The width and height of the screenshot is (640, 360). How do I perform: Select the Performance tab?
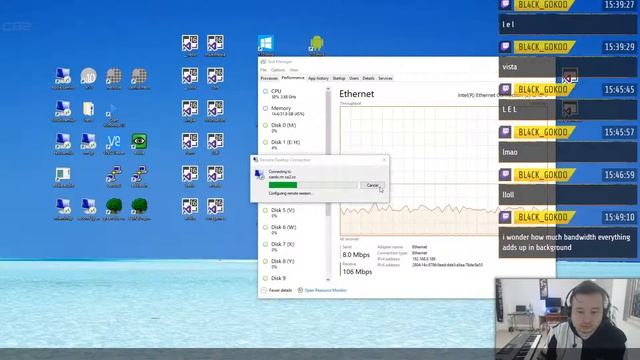click(x=293, y=78)
